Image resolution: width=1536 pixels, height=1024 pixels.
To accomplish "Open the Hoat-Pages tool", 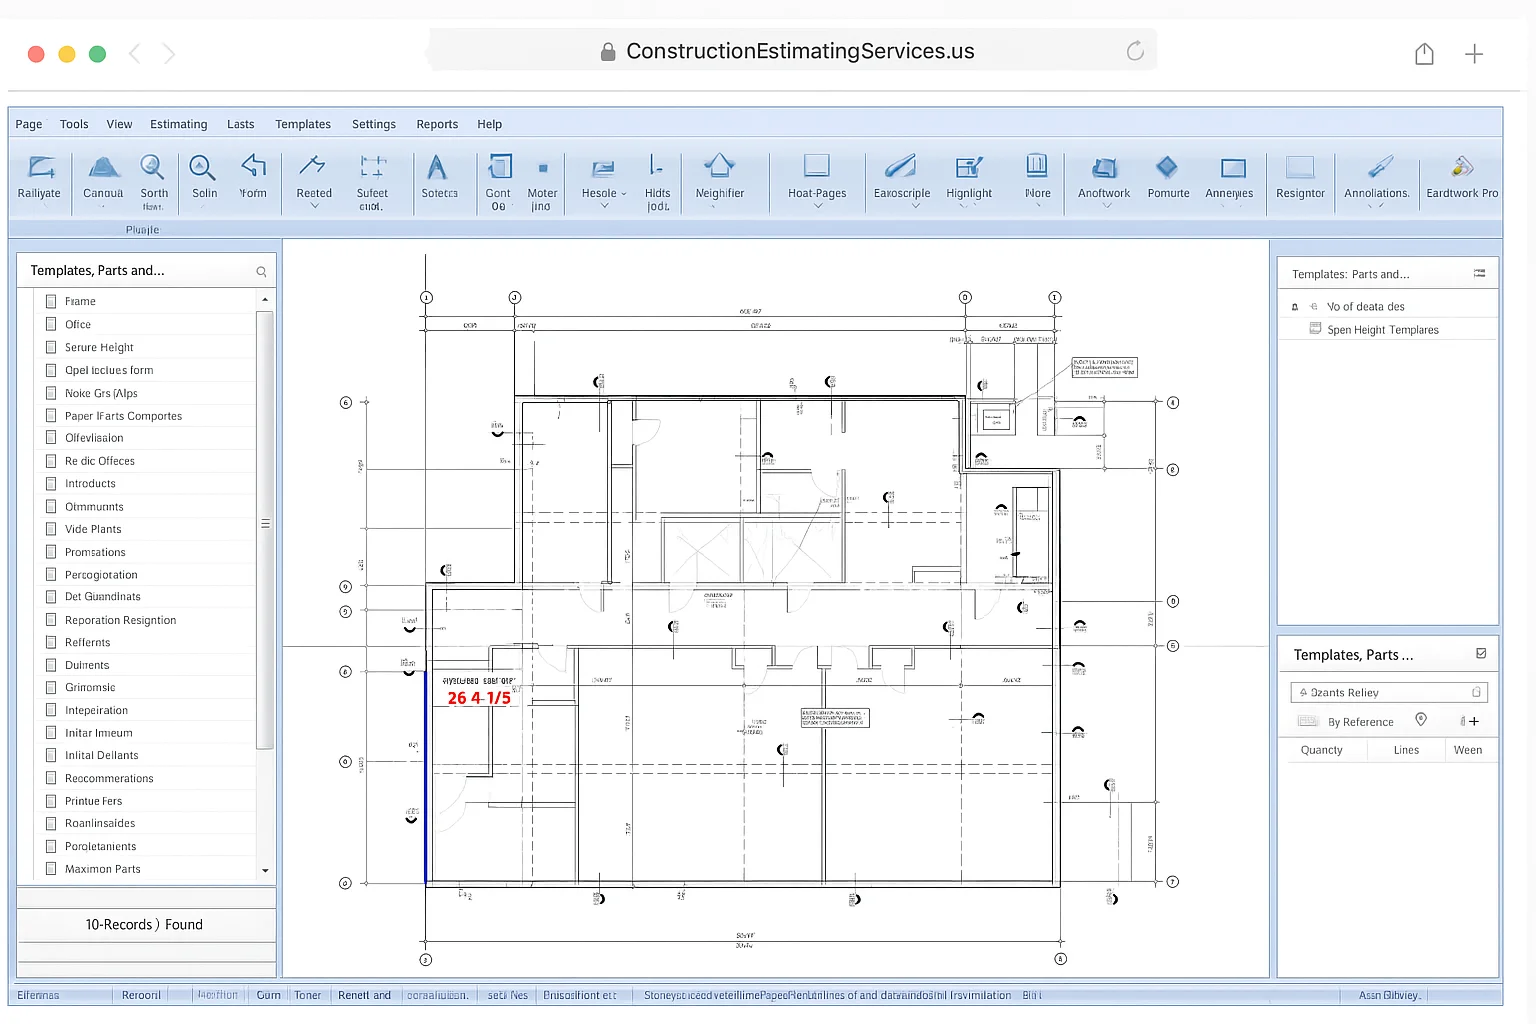I will [x=817, y=166].
